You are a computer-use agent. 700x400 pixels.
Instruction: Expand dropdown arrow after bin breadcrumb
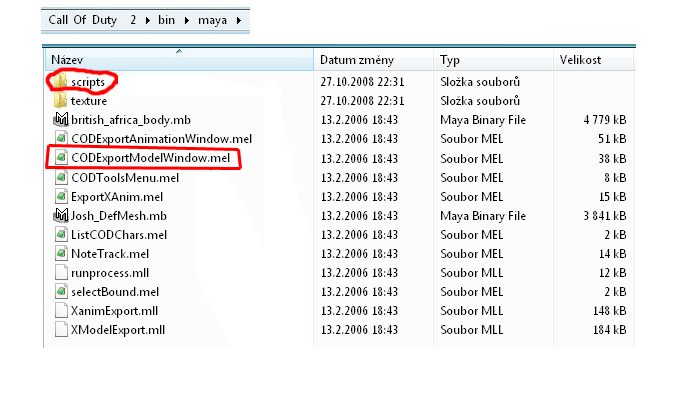[x=187, y=21]
